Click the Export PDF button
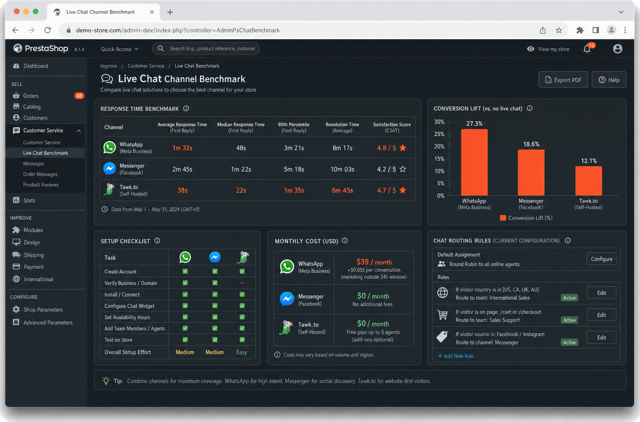The width and height of the screenshot is (640, 422). [x=563, y=80]
